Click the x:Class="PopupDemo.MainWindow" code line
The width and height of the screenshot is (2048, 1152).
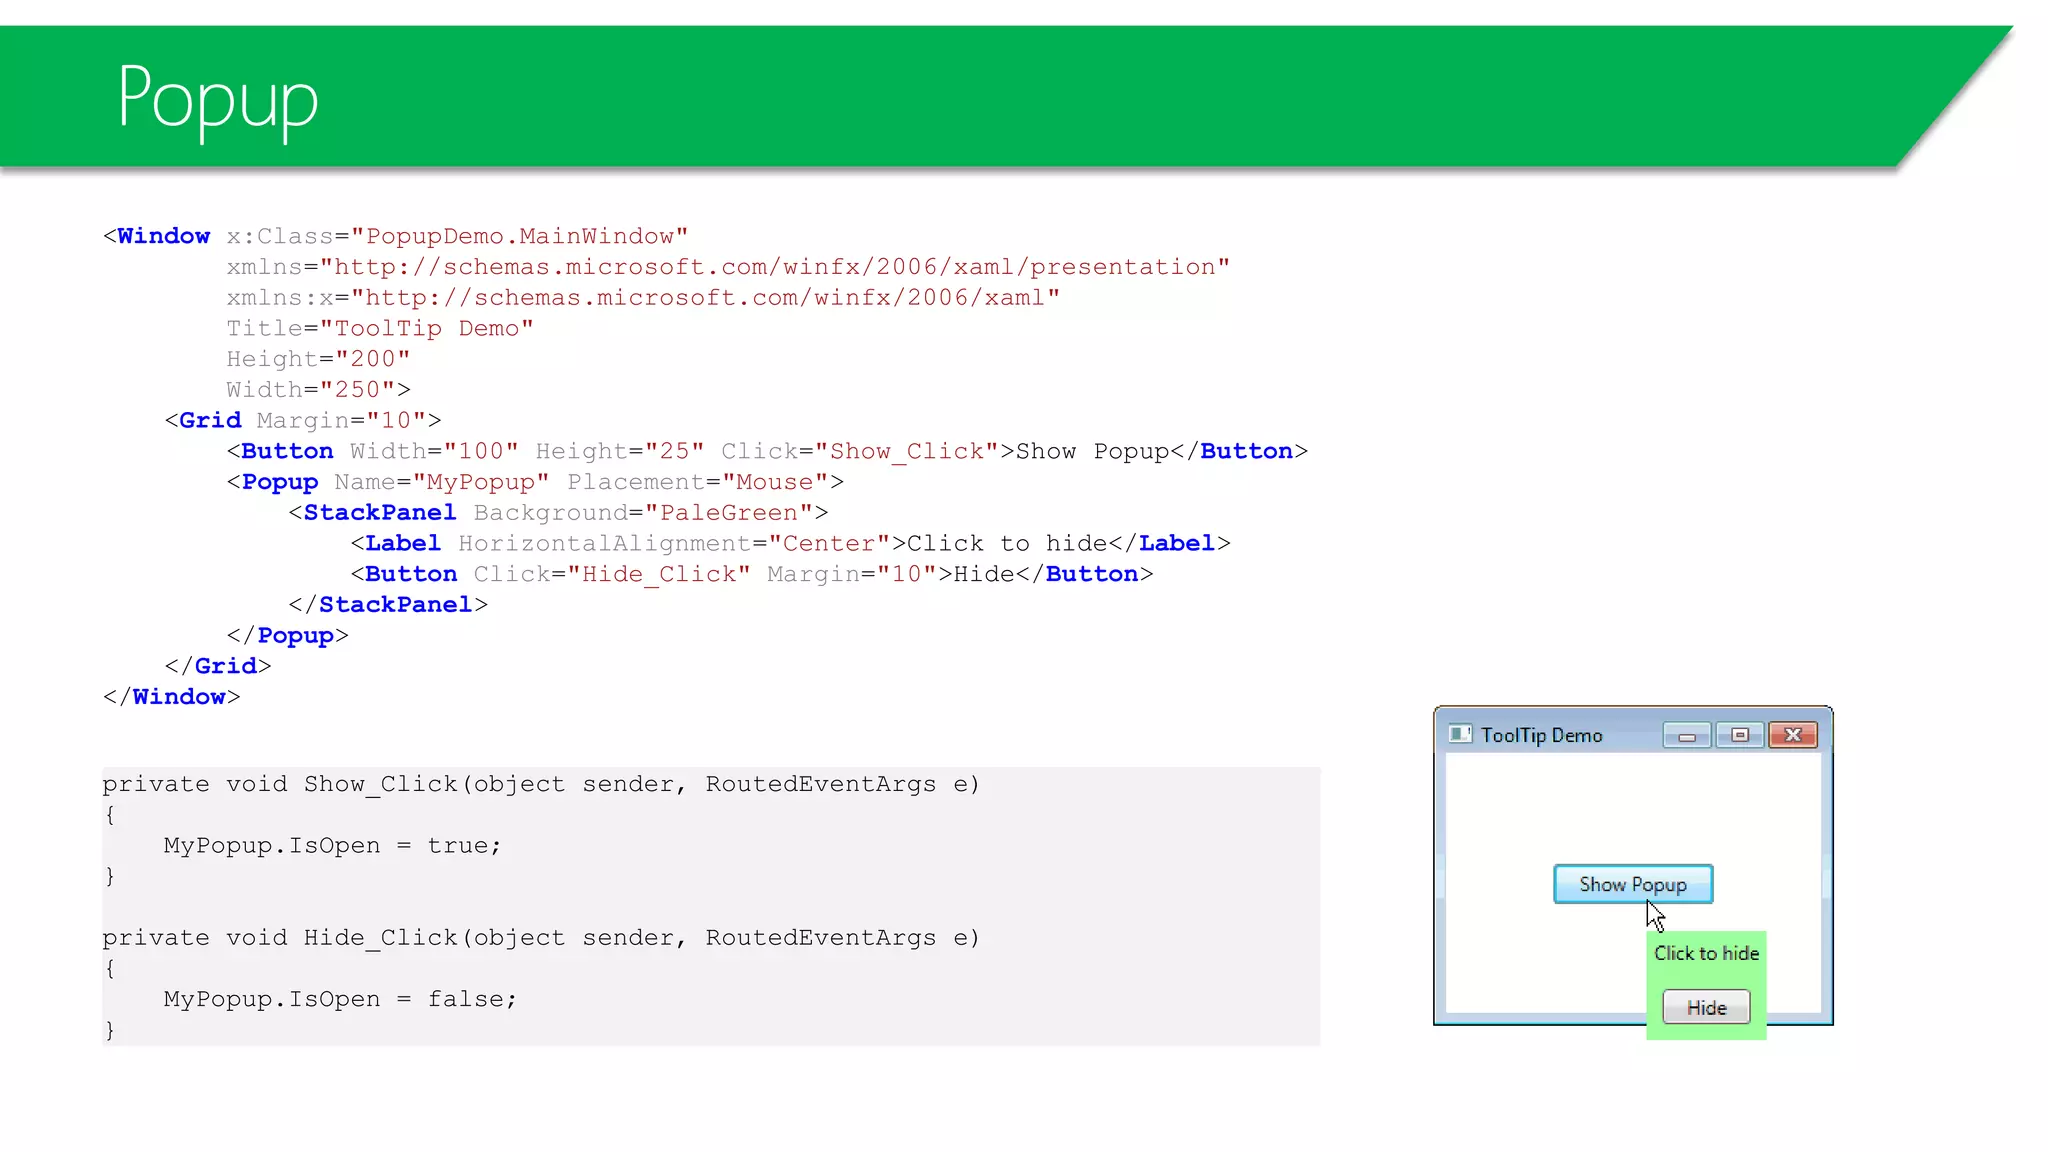pyautogui.click(x=396, y=236)
